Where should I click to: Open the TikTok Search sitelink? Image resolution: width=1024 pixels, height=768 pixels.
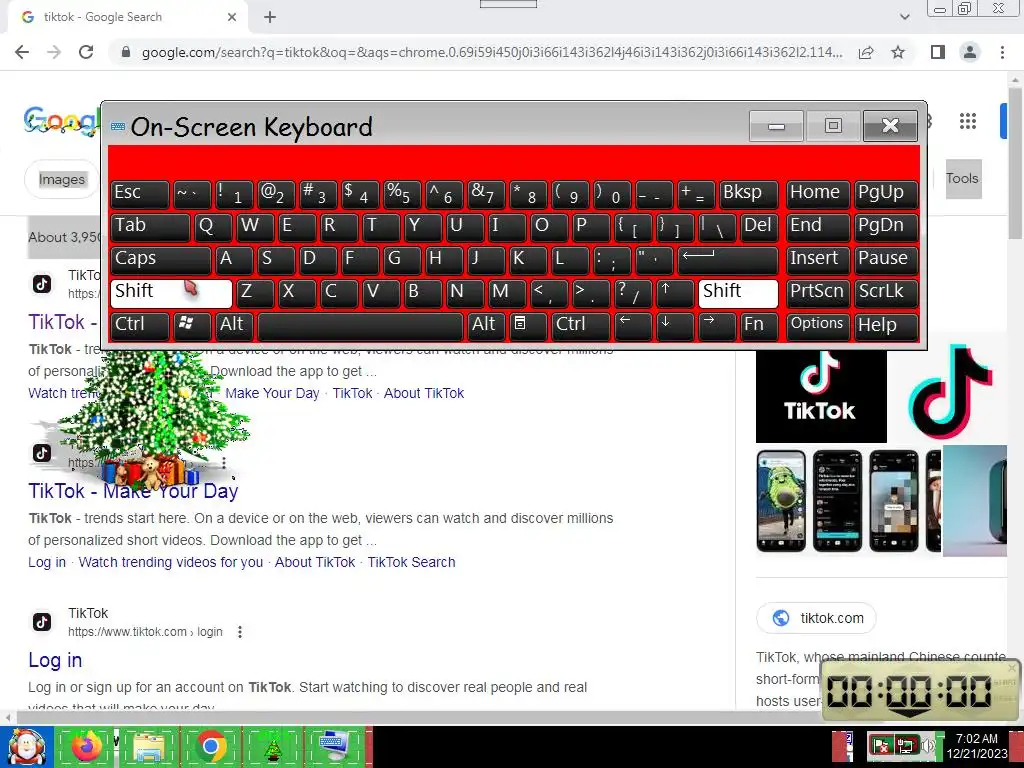point(411,562)
